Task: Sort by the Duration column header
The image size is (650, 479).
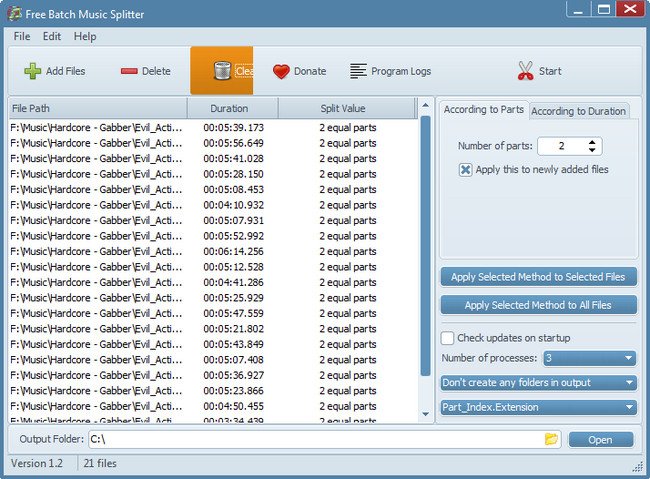Action: tap(233, 109)
